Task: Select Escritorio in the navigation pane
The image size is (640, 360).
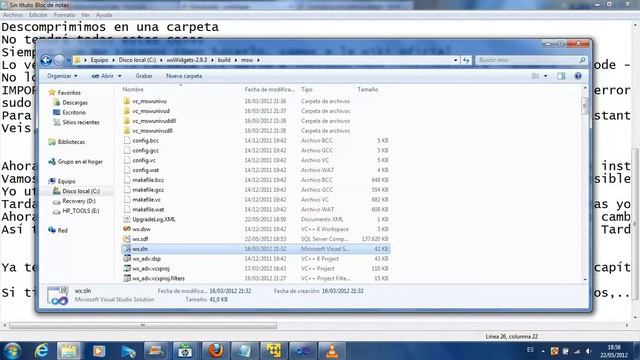Action: [x=74, y=112]
